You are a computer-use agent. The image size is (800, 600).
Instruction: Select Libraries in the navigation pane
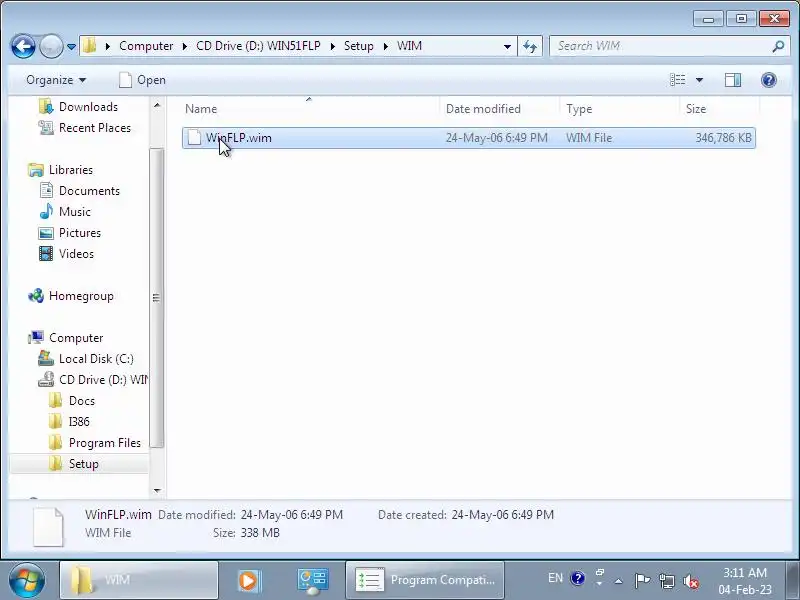point(61,169)
